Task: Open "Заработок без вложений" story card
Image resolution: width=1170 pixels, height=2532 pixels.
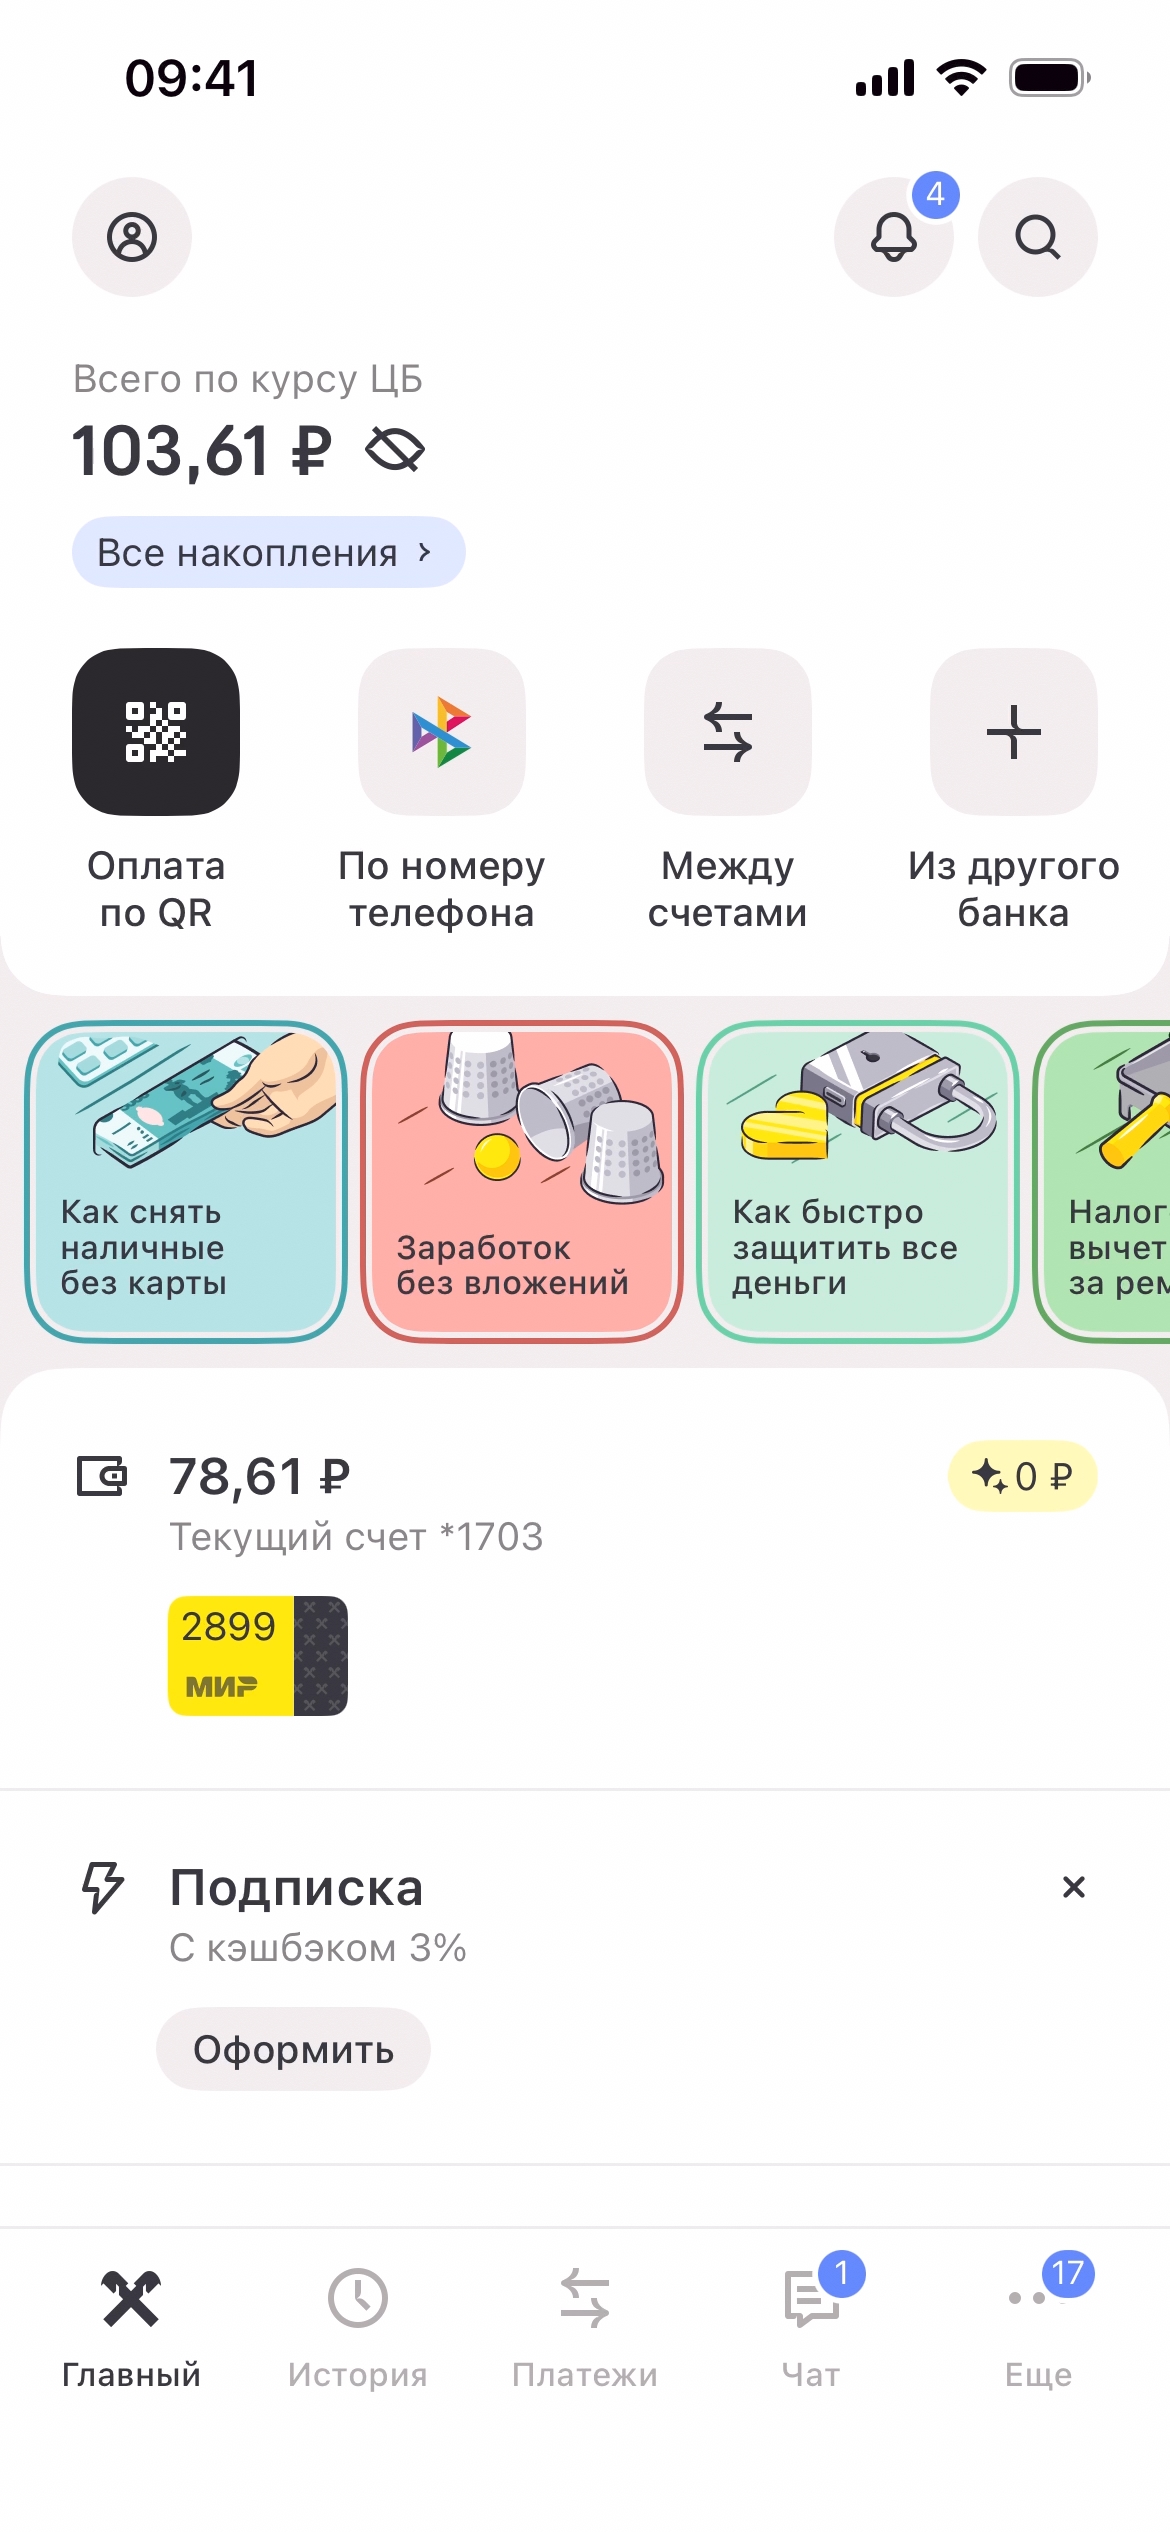Action: [522, 1181]
